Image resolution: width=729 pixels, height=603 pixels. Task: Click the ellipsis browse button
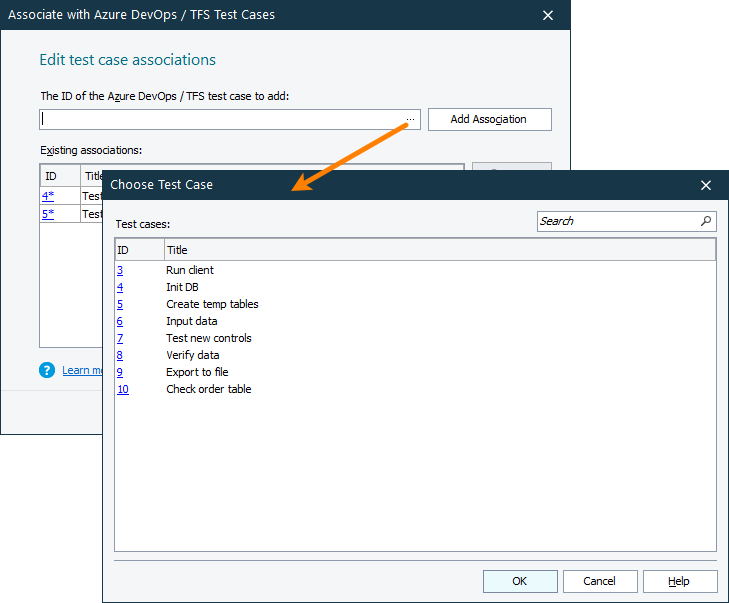411,120
